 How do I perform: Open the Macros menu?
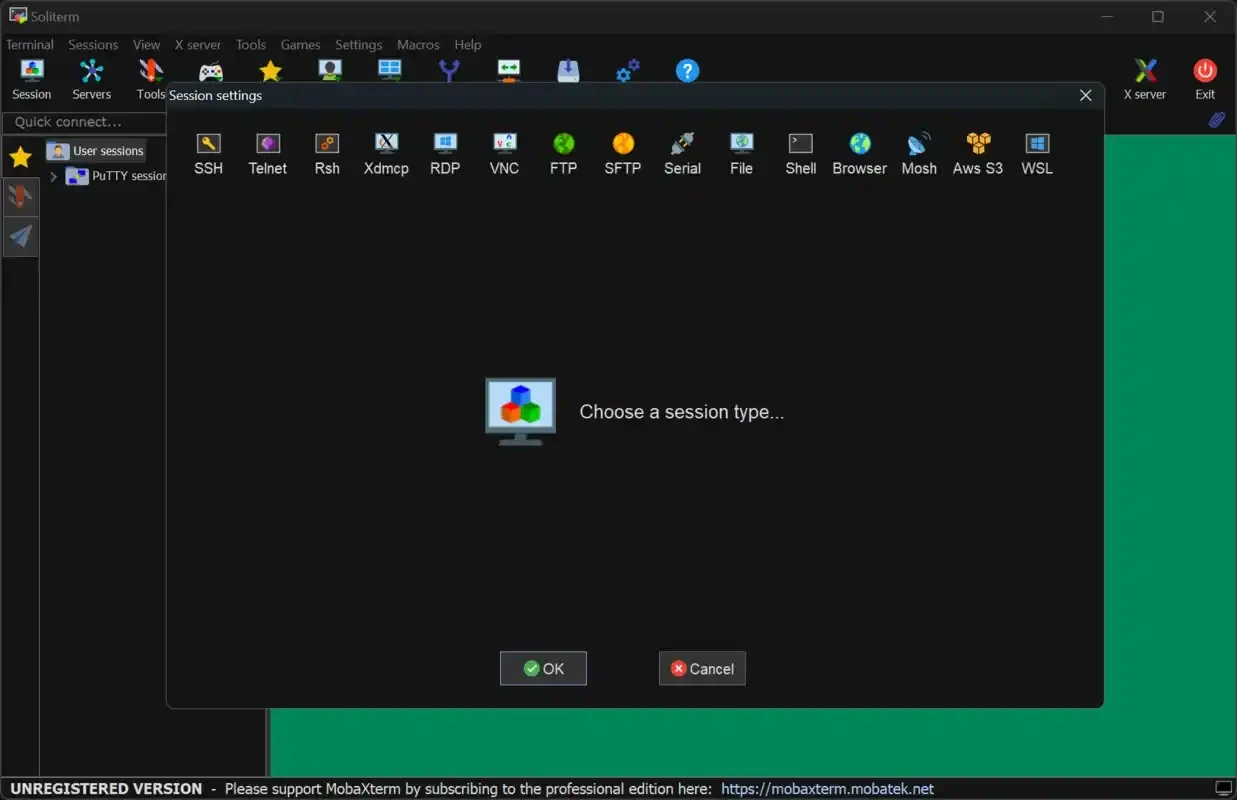coord(418,44)
